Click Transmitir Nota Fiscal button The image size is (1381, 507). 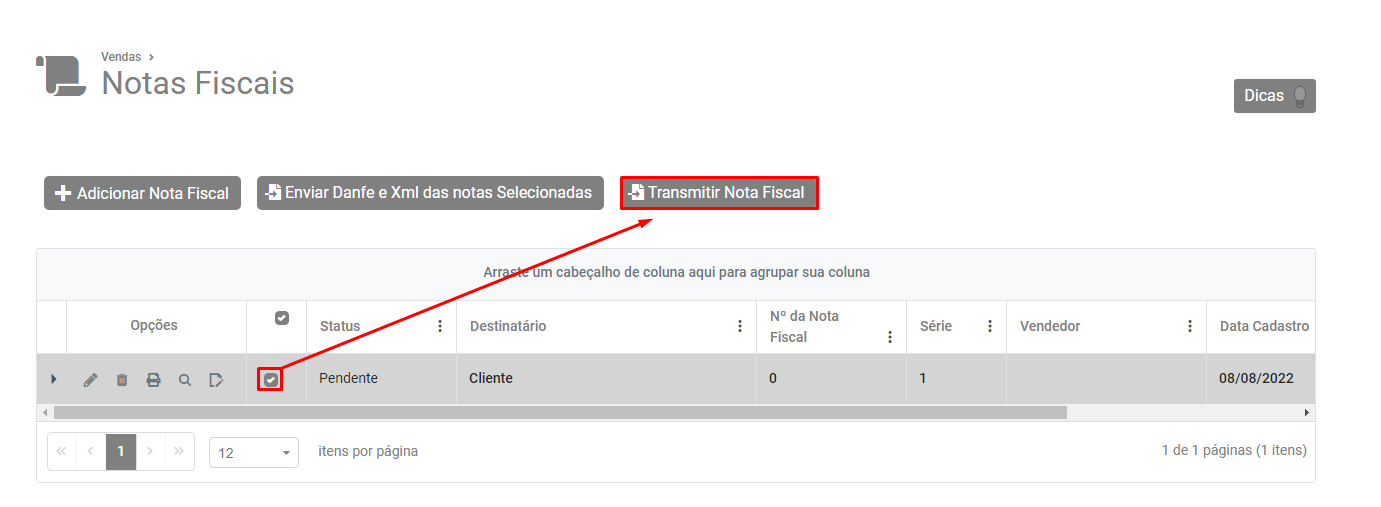(x=720, y=193)
